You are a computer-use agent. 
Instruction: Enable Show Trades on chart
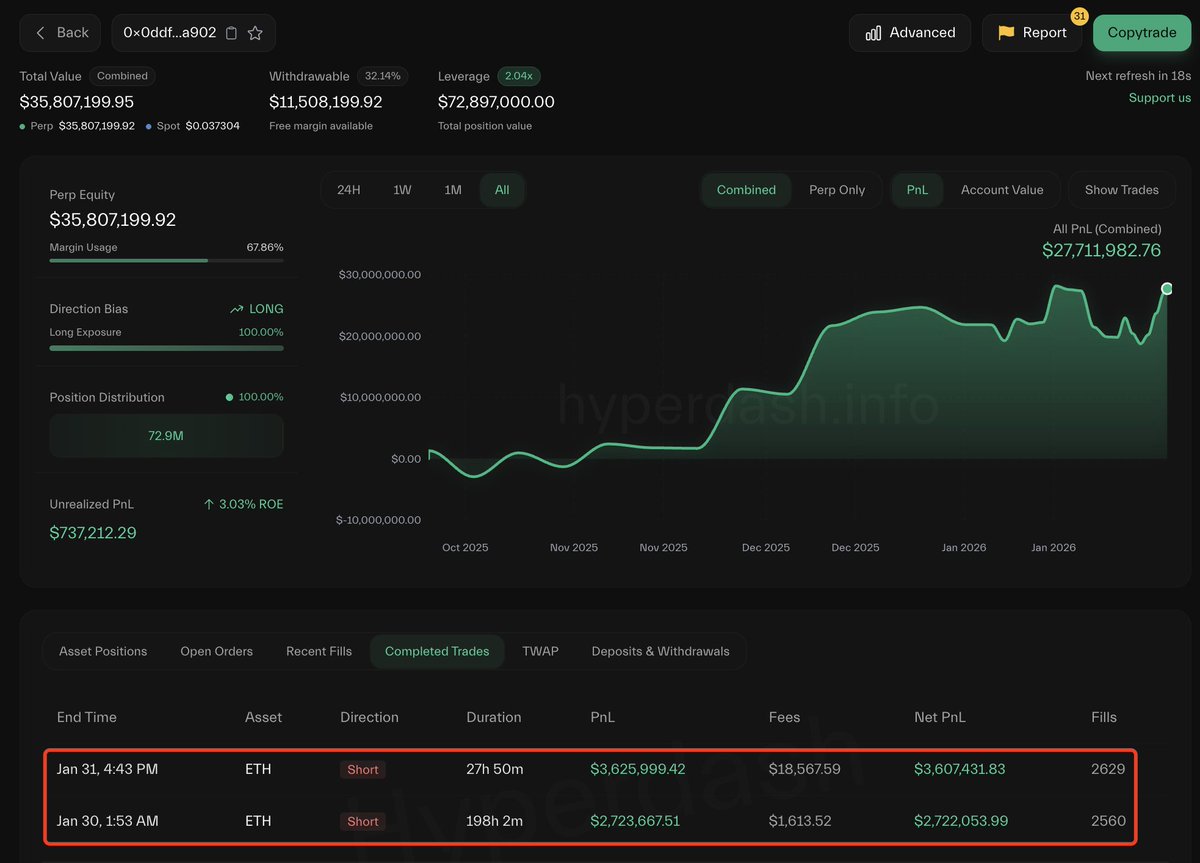1121,190
